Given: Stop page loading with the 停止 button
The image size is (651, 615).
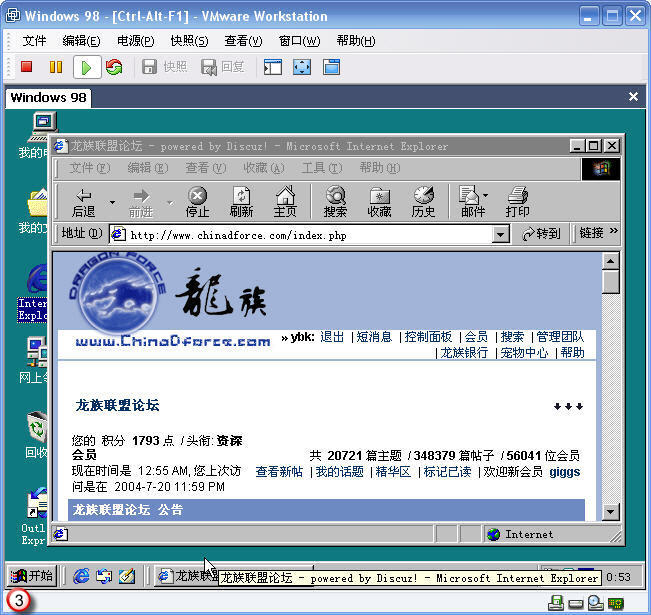Looking at the screenshot, I should pyautogui.click(x=197, y=202).
